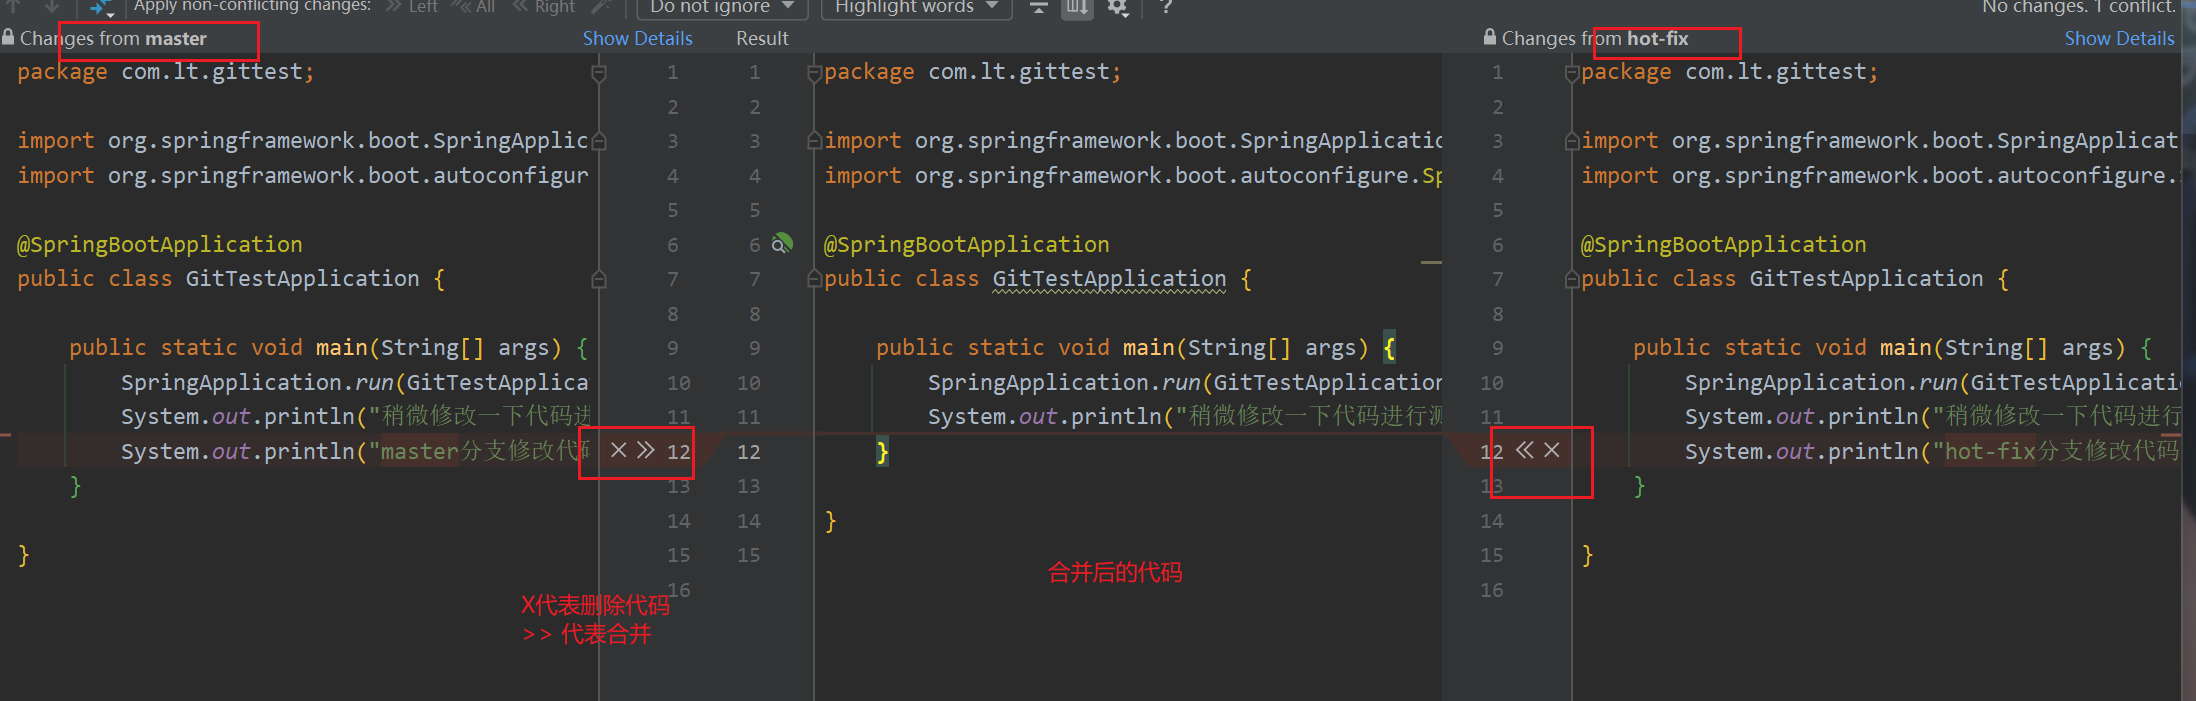Click the 'Result' pane label
This screenshot has width=2196, height=701.
coord(762,38)
